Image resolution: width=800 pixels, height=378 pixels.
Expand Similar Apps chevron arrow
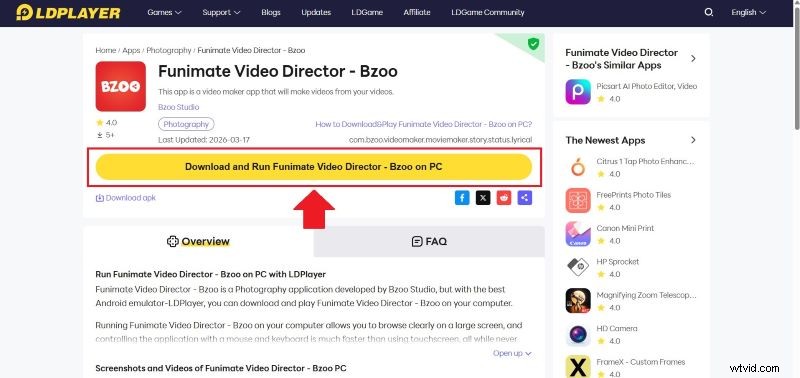693,59
